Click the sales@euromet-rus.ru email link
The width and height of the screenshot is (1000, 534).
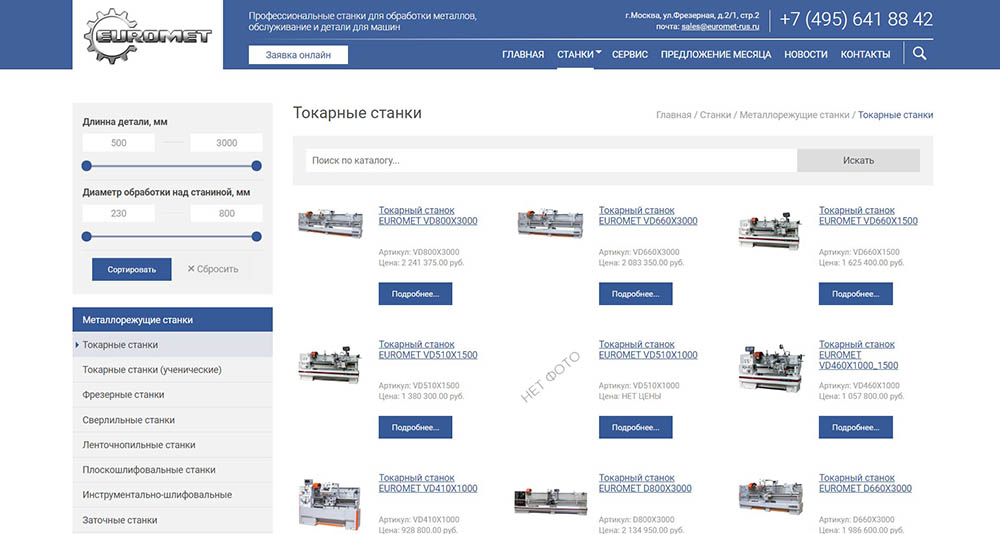tap(720, 27)
